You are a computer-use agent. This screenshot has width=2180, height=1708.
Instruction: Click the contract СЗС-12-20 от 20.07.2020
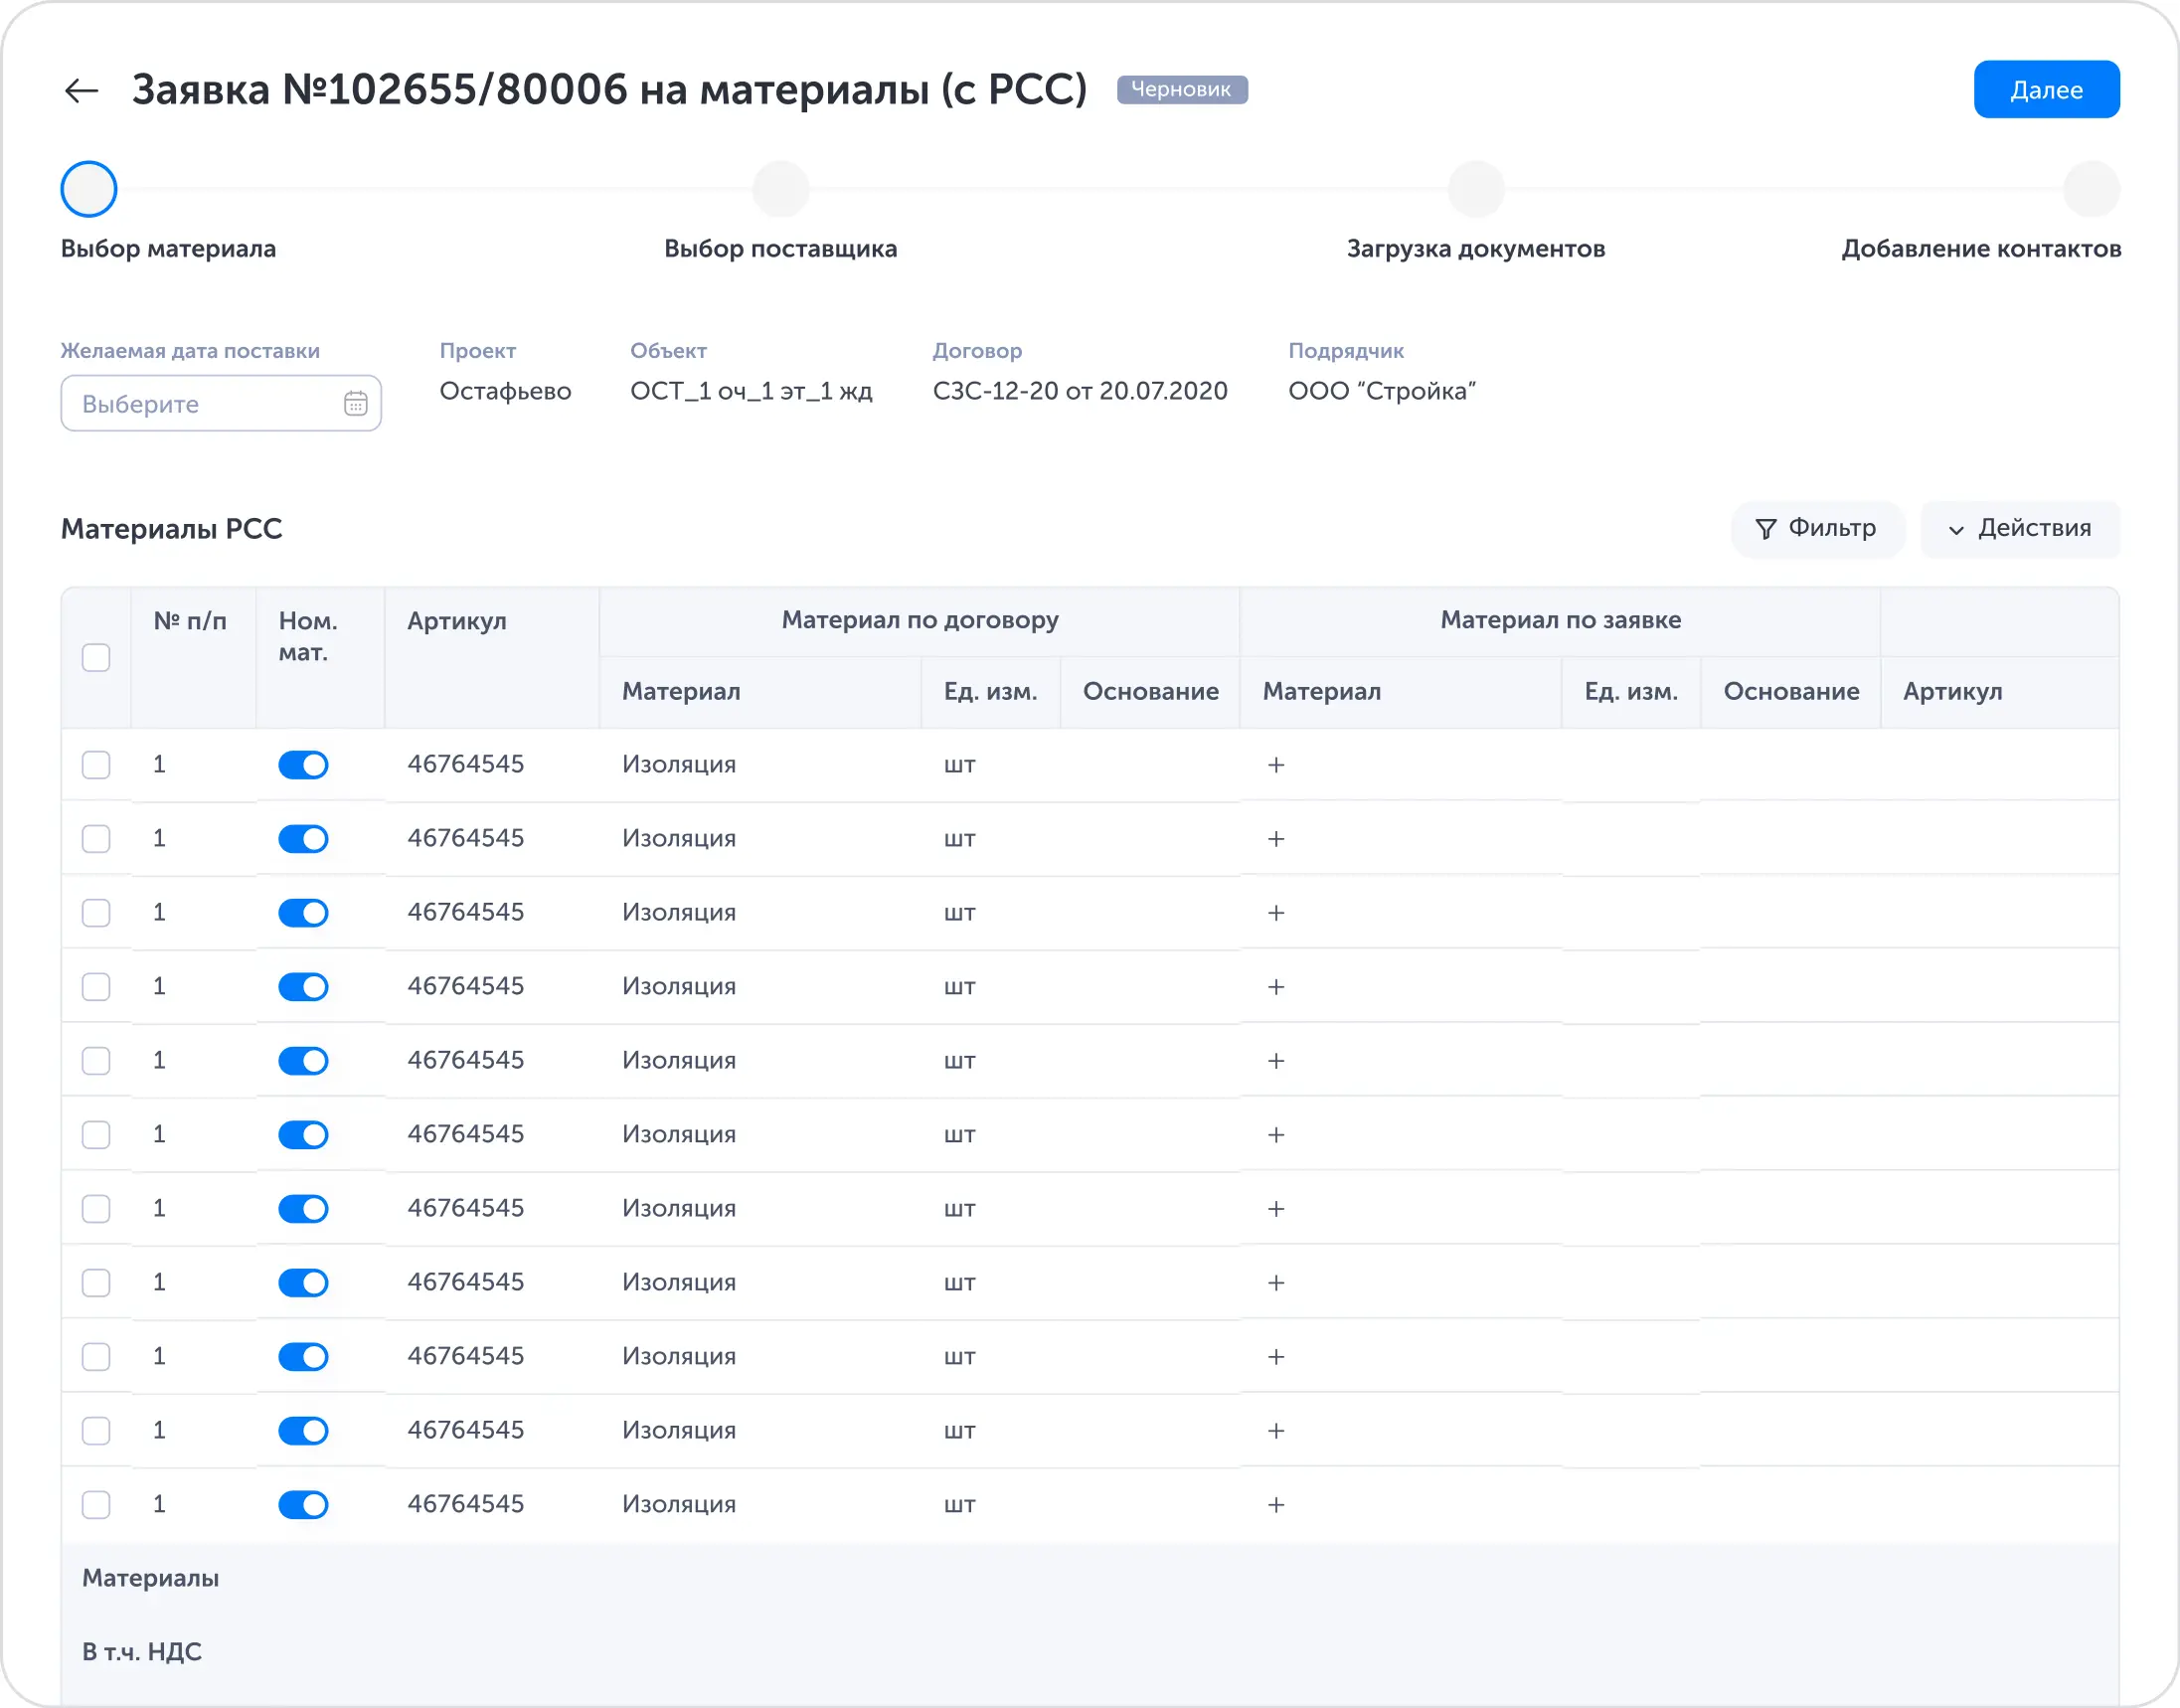pos(1080,391)
